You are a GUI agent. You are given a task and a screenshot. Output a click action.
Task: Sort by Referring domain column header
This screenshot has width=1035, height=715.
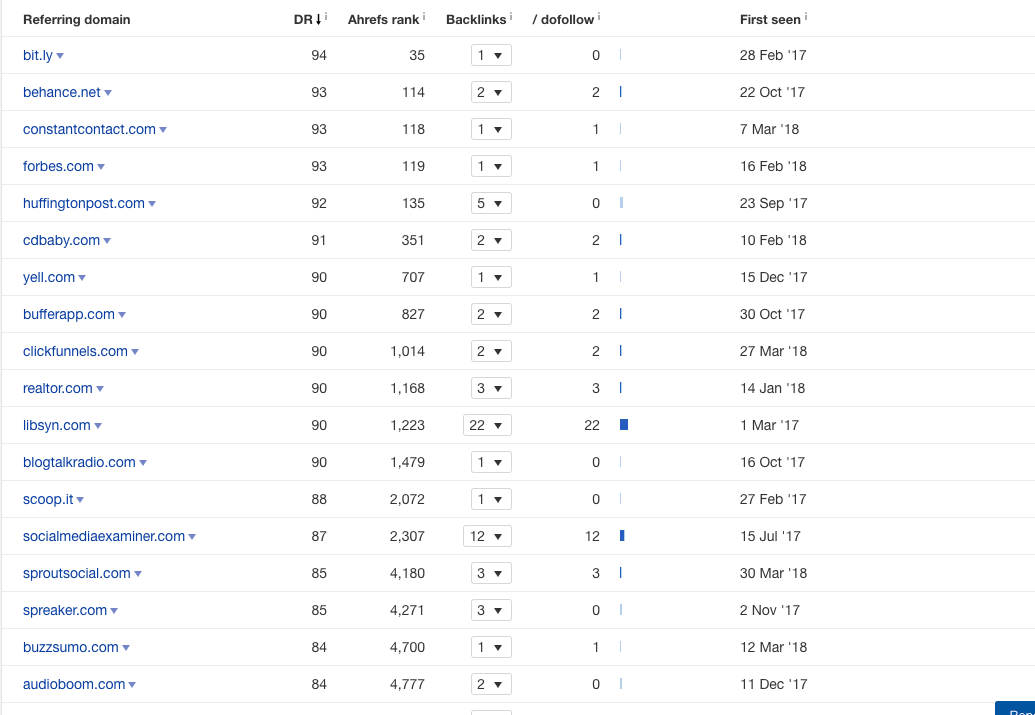point(76,20)
